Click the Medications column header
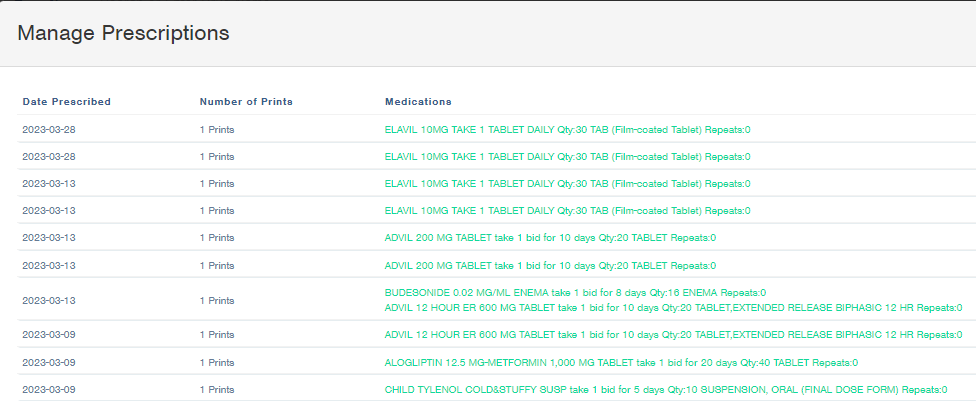The image size is (976, 417). click(418, 102)
